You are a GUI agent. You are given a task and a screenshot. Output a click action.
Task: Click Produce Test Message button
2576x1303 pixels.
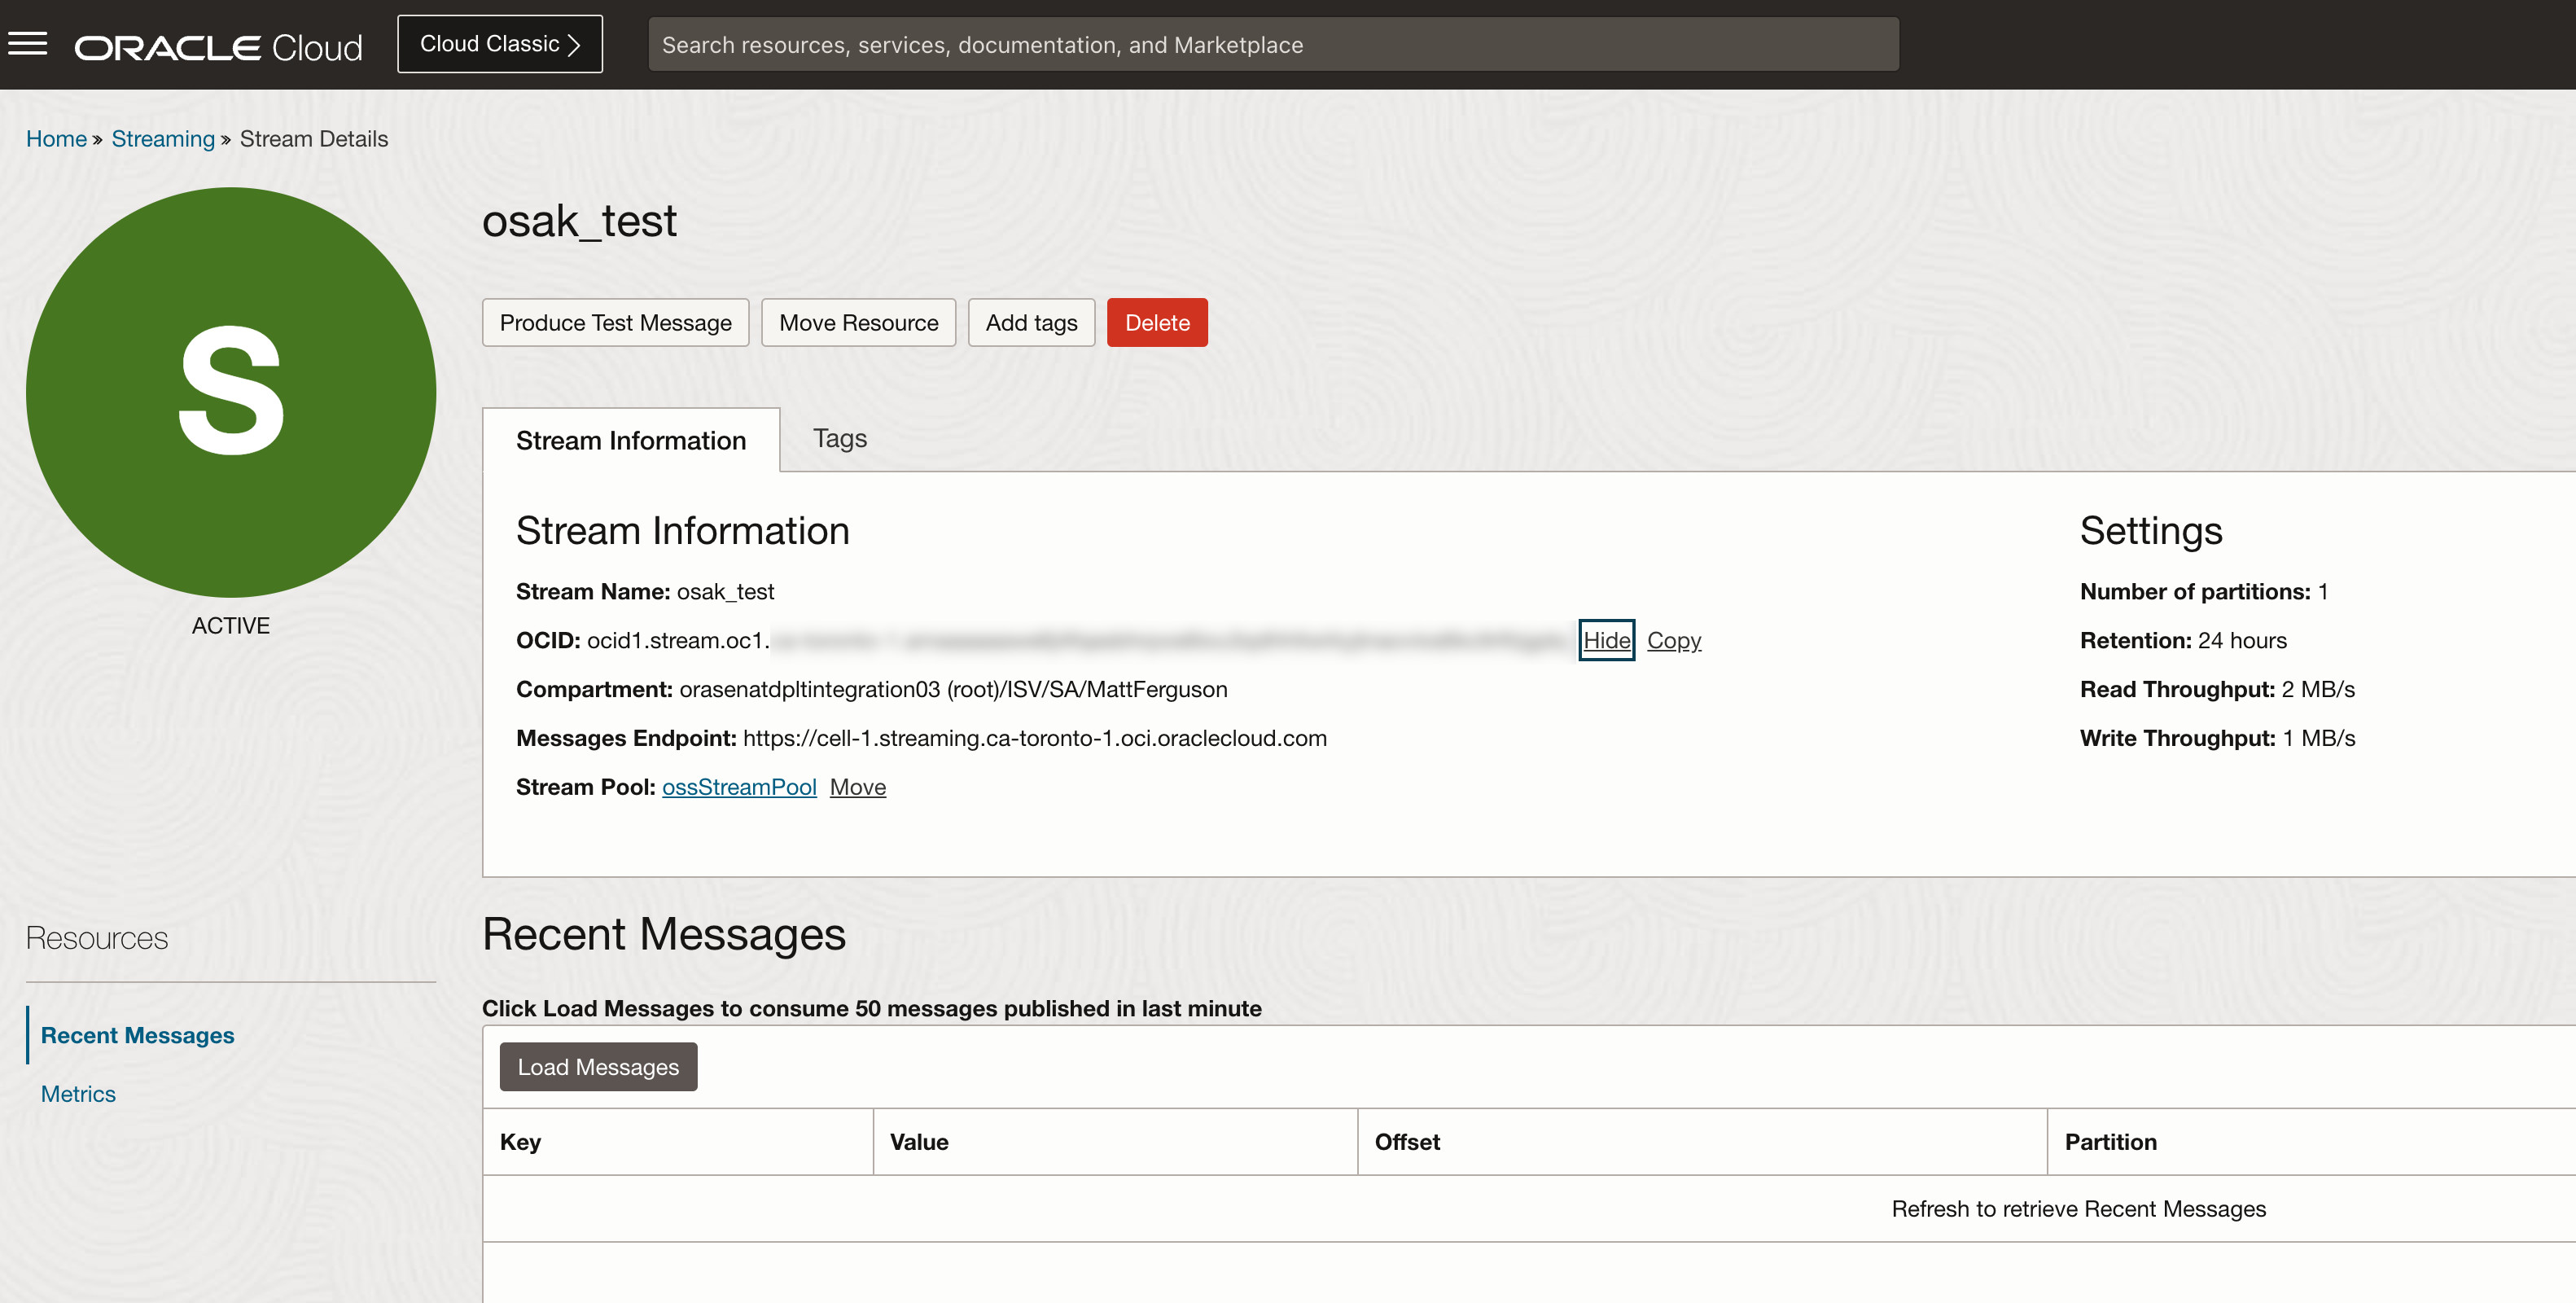pos(615,322)
